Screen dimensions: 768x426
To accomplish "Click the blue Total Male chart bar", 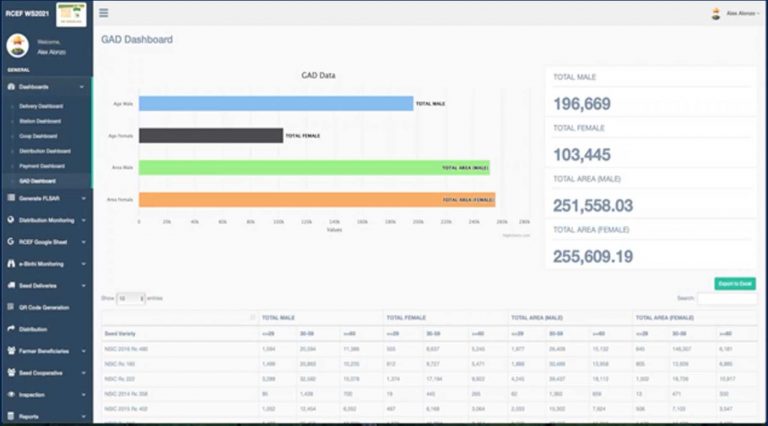I will tap(275, 103).
